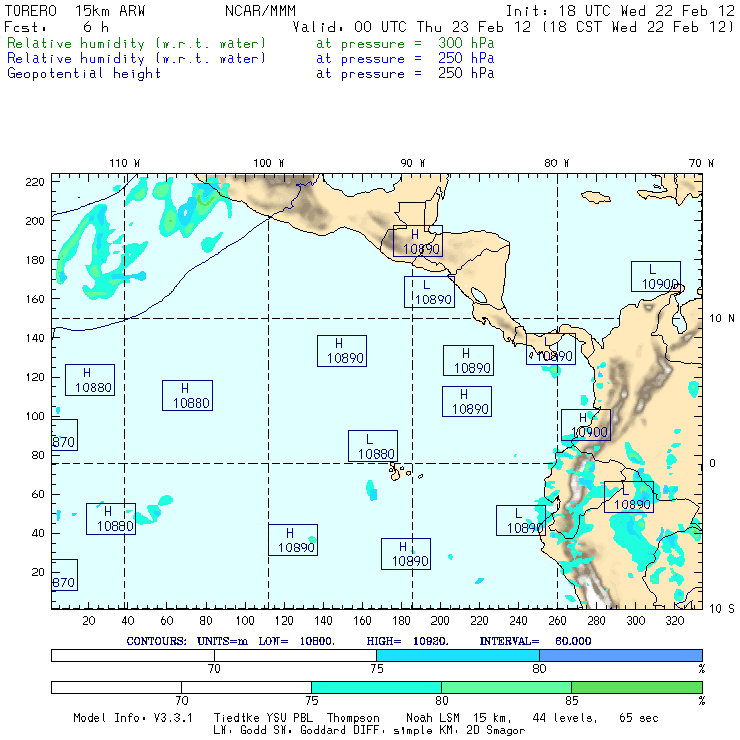Click the 'INTERVAL= 60.000' text
Image resolution: width=740 pixels, height=740 pixels.
tap(535, 641)
